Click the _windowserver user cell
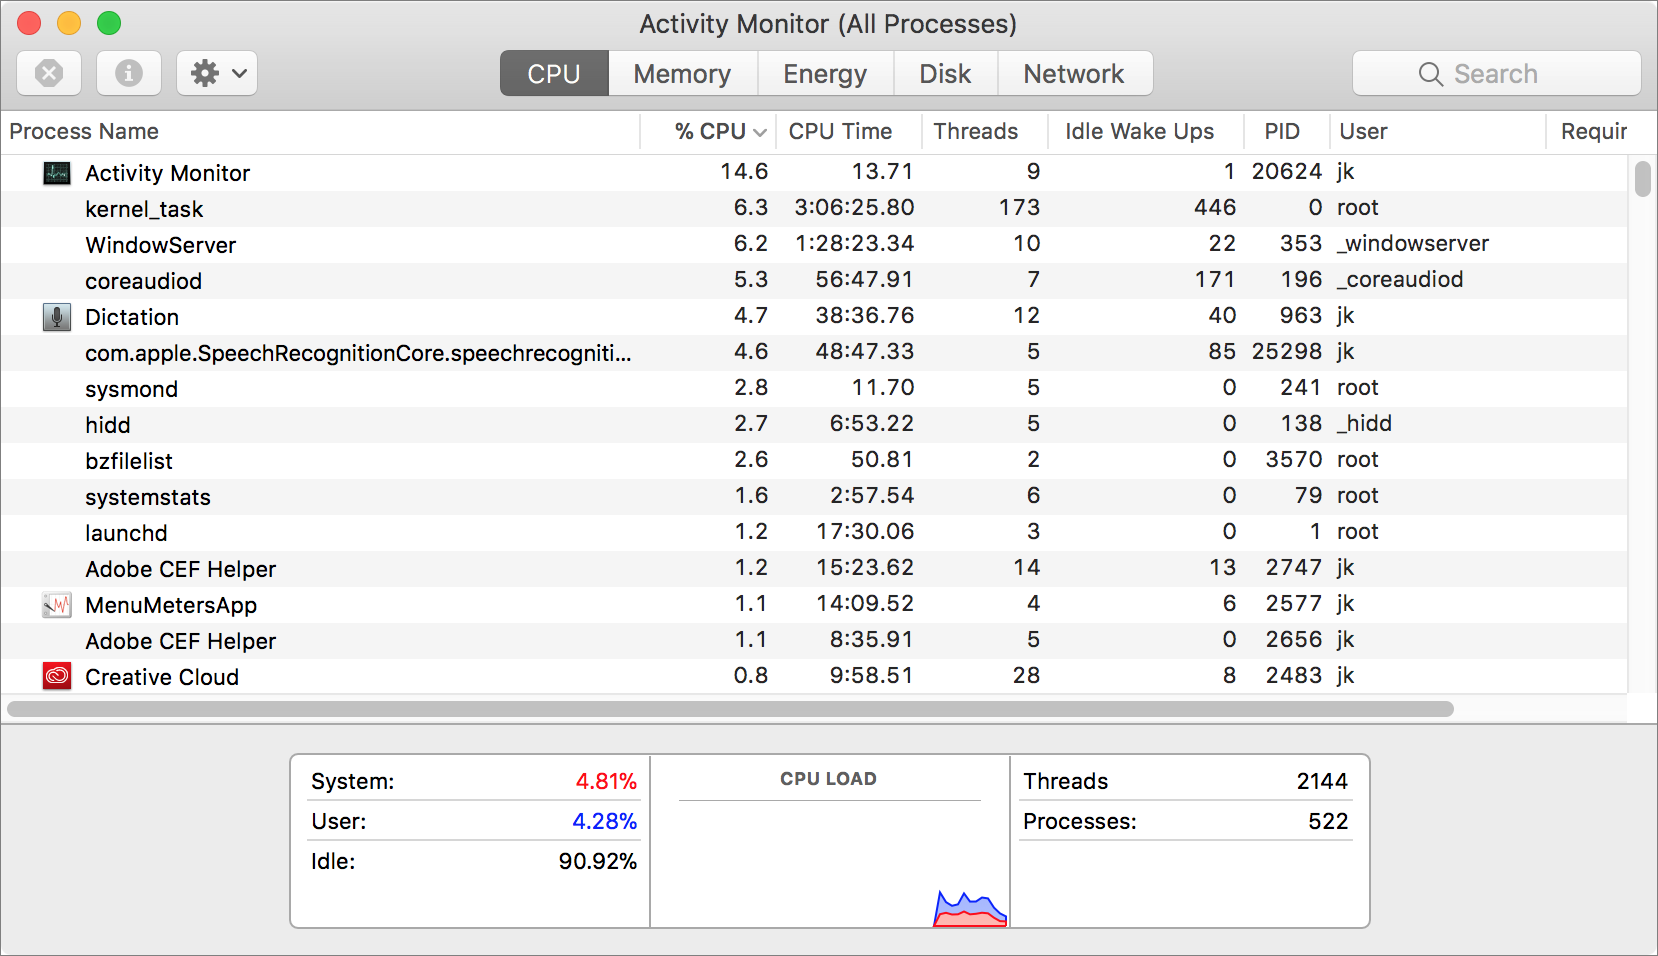1658x956 pixels. [1413, 243]
